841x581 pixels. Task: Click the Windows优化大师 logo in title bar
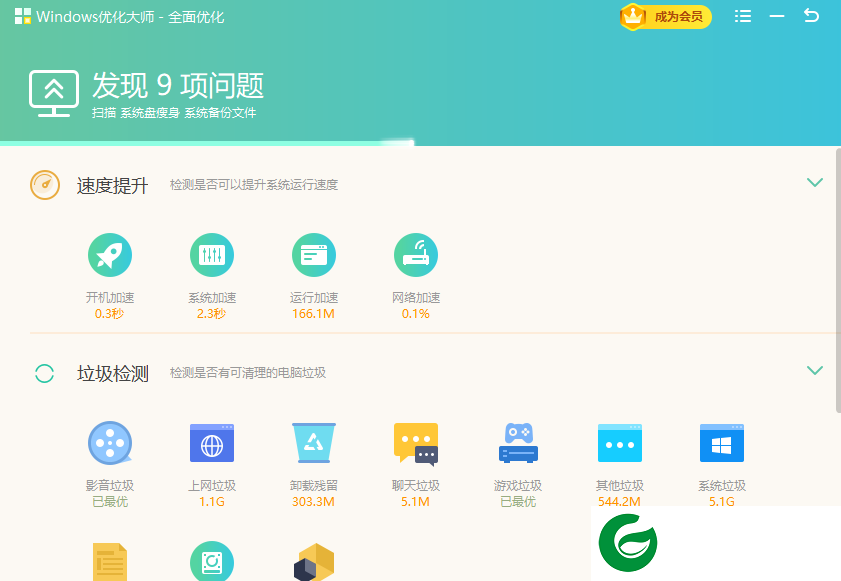[x=23, y=17]
